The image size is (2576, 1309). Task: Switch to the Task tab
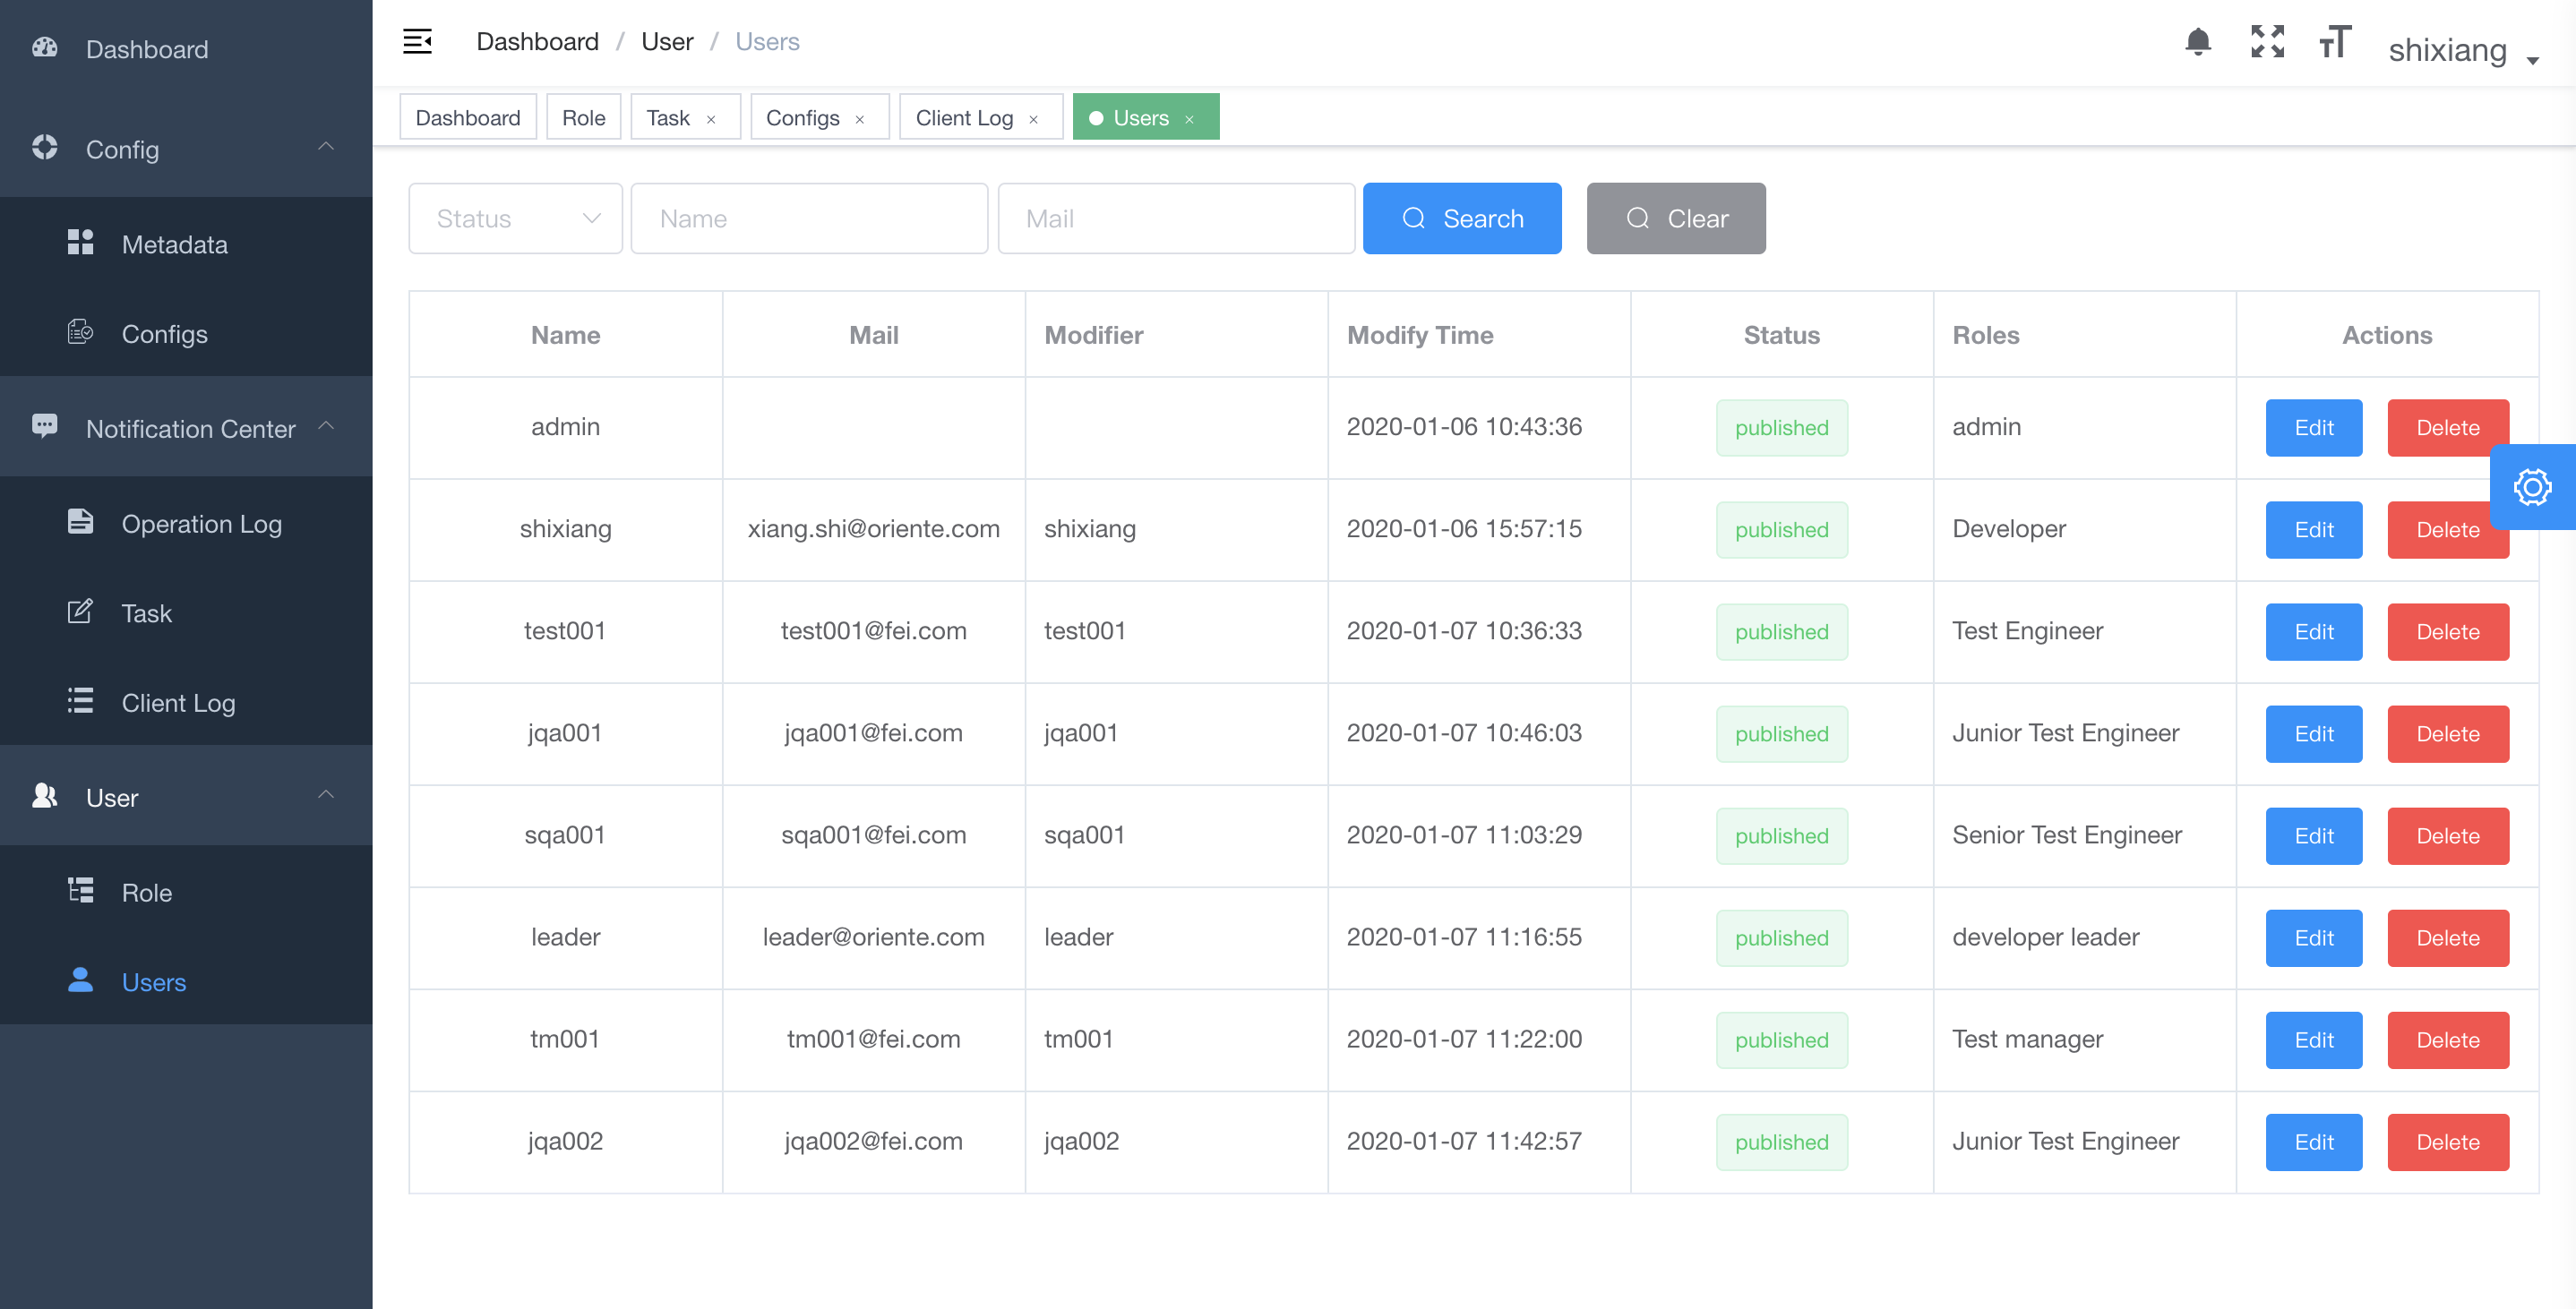click(667, 118)
